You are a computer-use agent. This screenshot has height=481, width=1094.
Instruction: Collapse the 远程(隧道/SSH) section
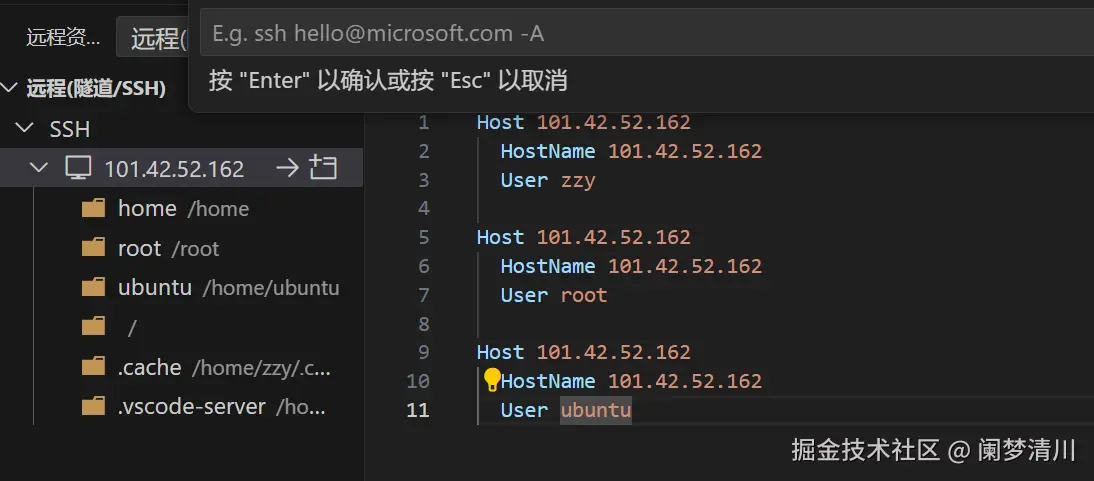pos(10,89)
